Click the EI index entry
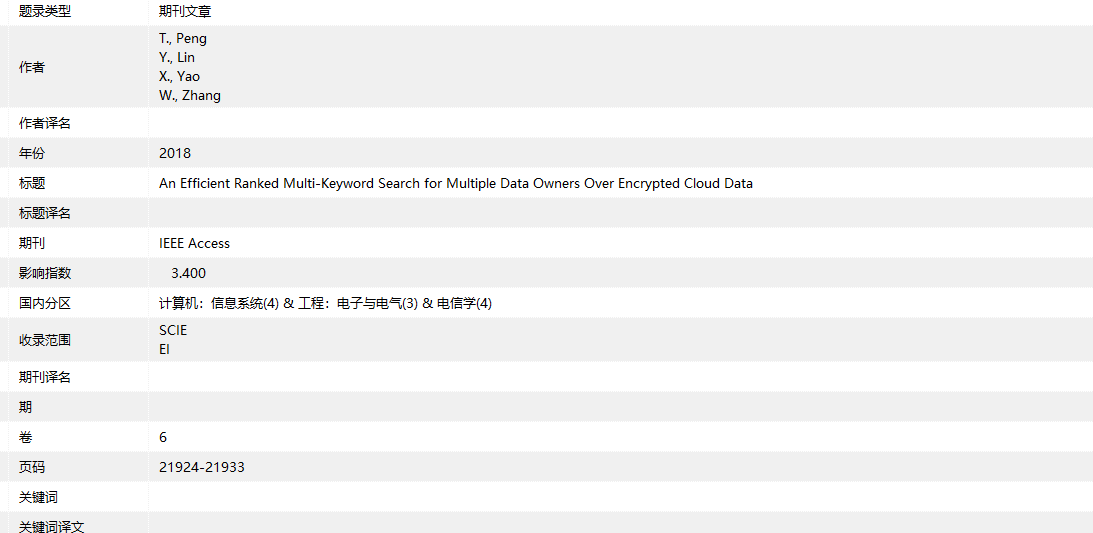The image size is (1093, 533). click(x=165, y=350)
